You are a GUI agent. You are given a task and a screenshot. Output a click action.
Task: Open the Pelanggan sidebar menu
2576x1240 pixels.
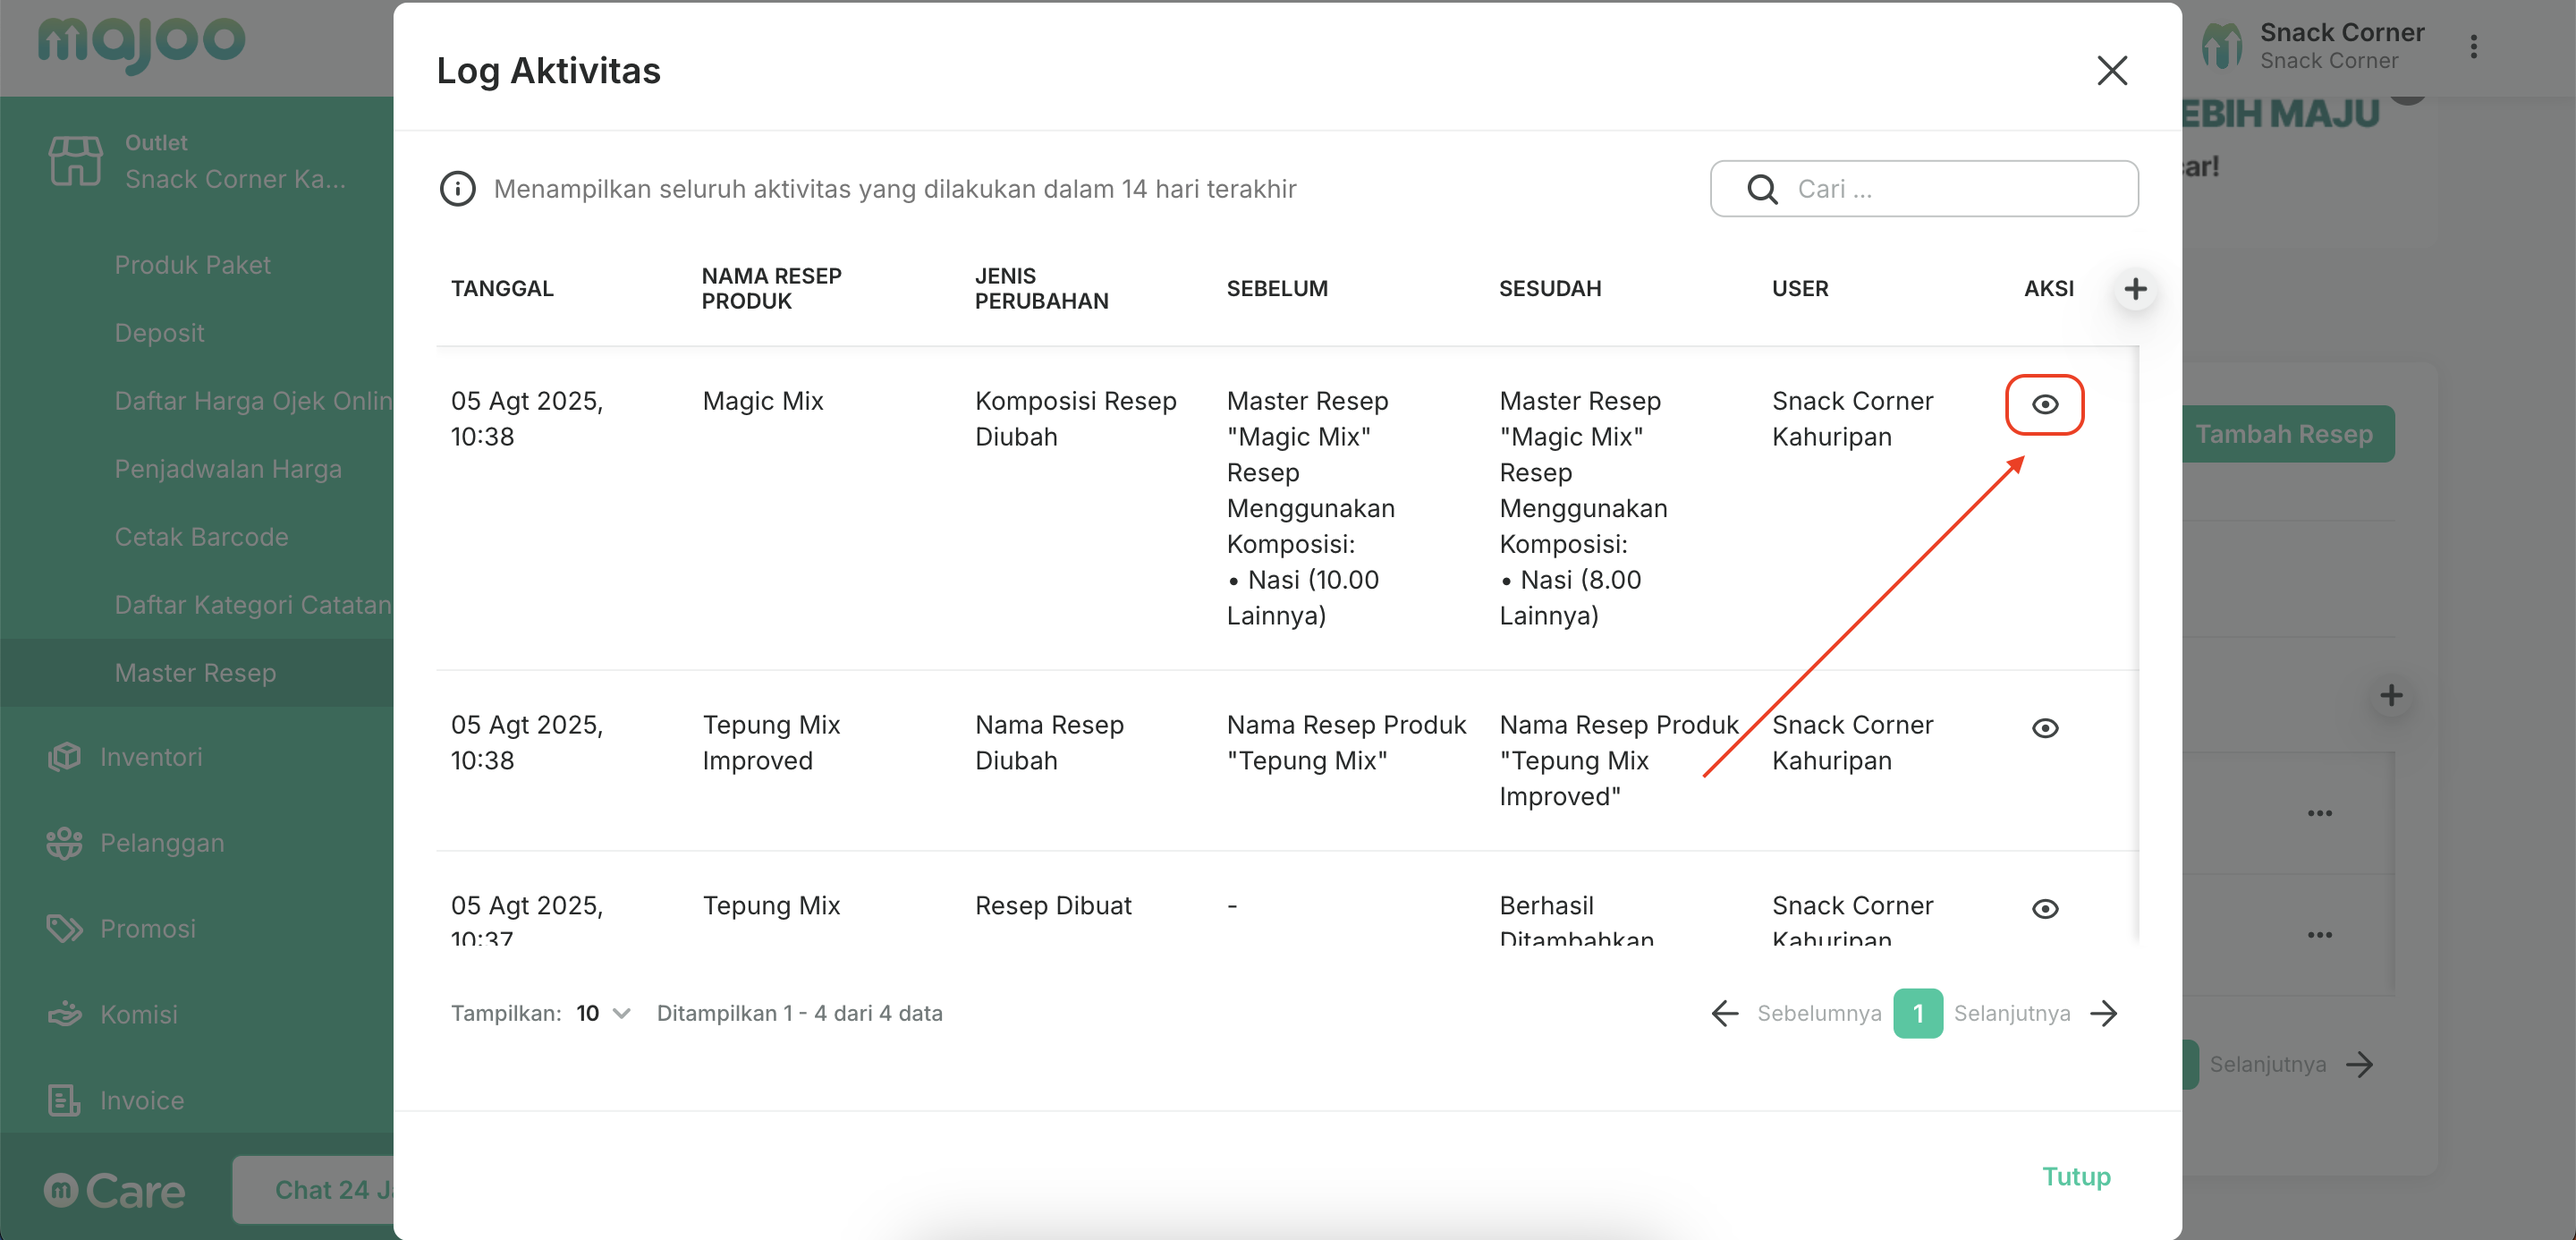pos(161,843)
